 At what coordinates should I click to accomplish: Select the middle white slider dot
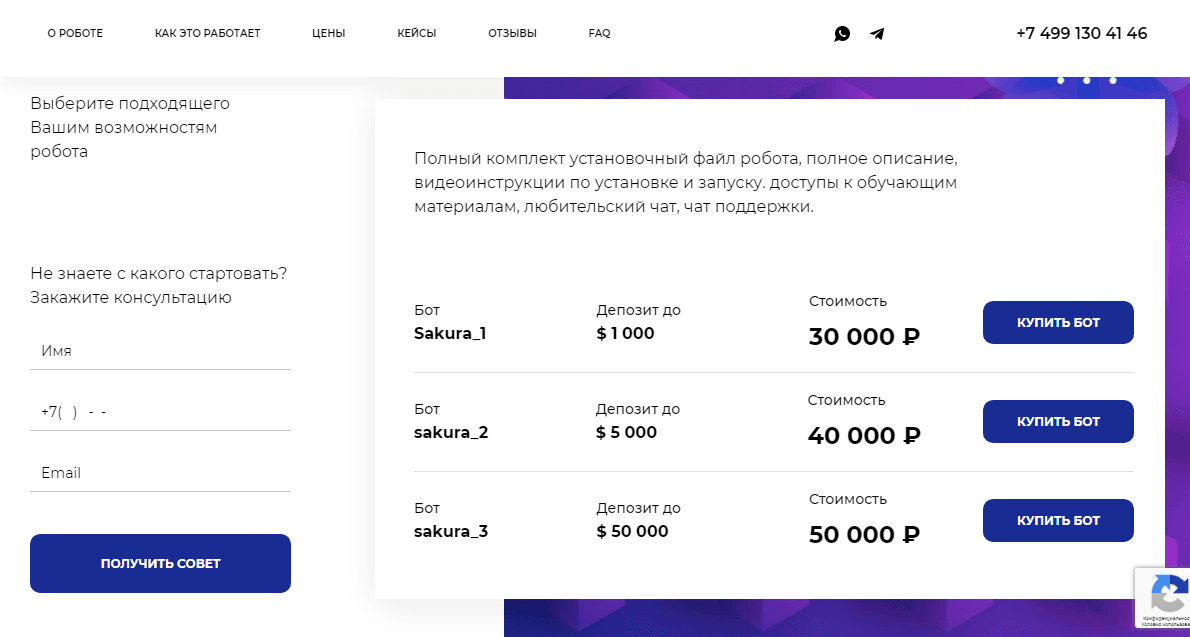coord(1087,80)
